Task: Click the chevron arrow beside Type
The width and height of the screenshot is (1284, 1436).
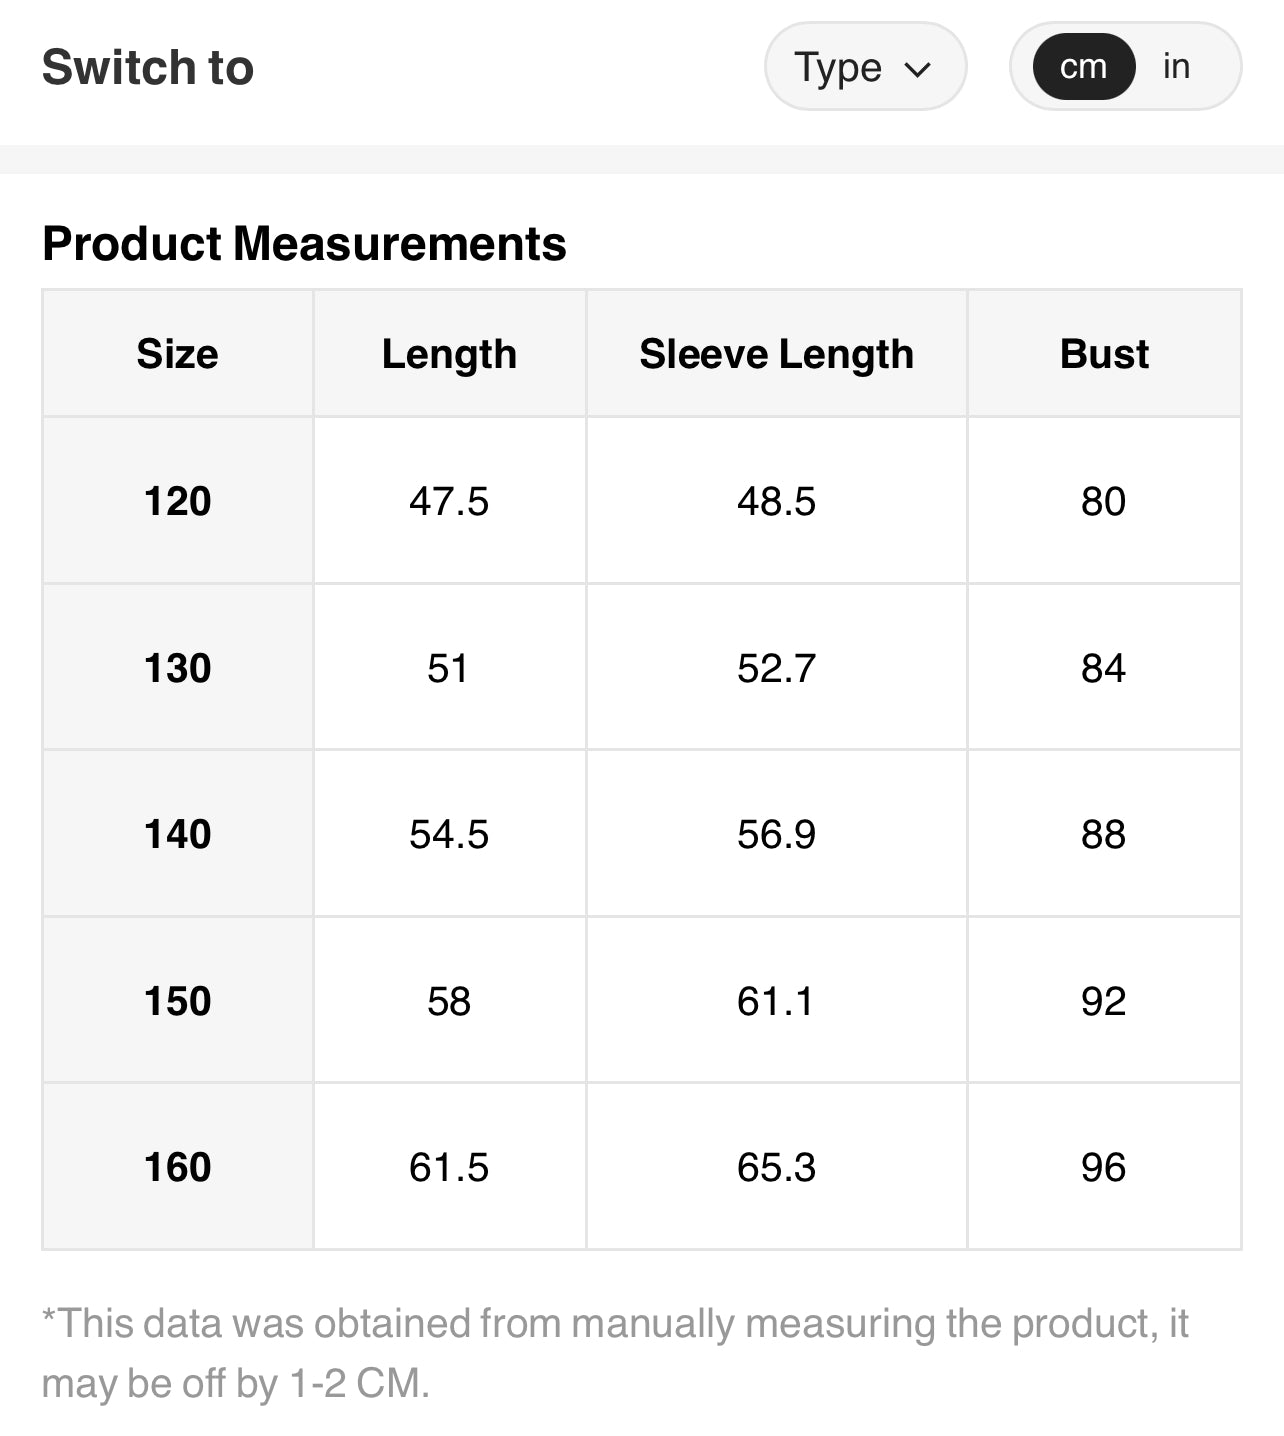Action: 917,69
